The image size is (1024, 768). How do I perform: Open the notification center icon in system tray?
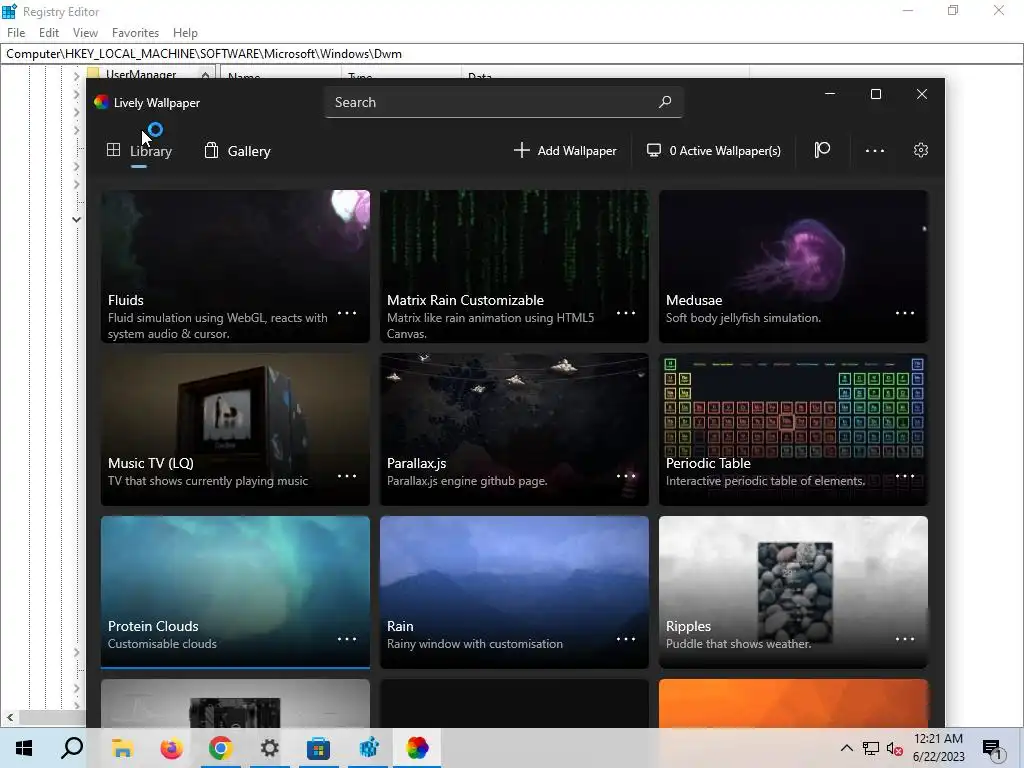click(x=992, y=748)
